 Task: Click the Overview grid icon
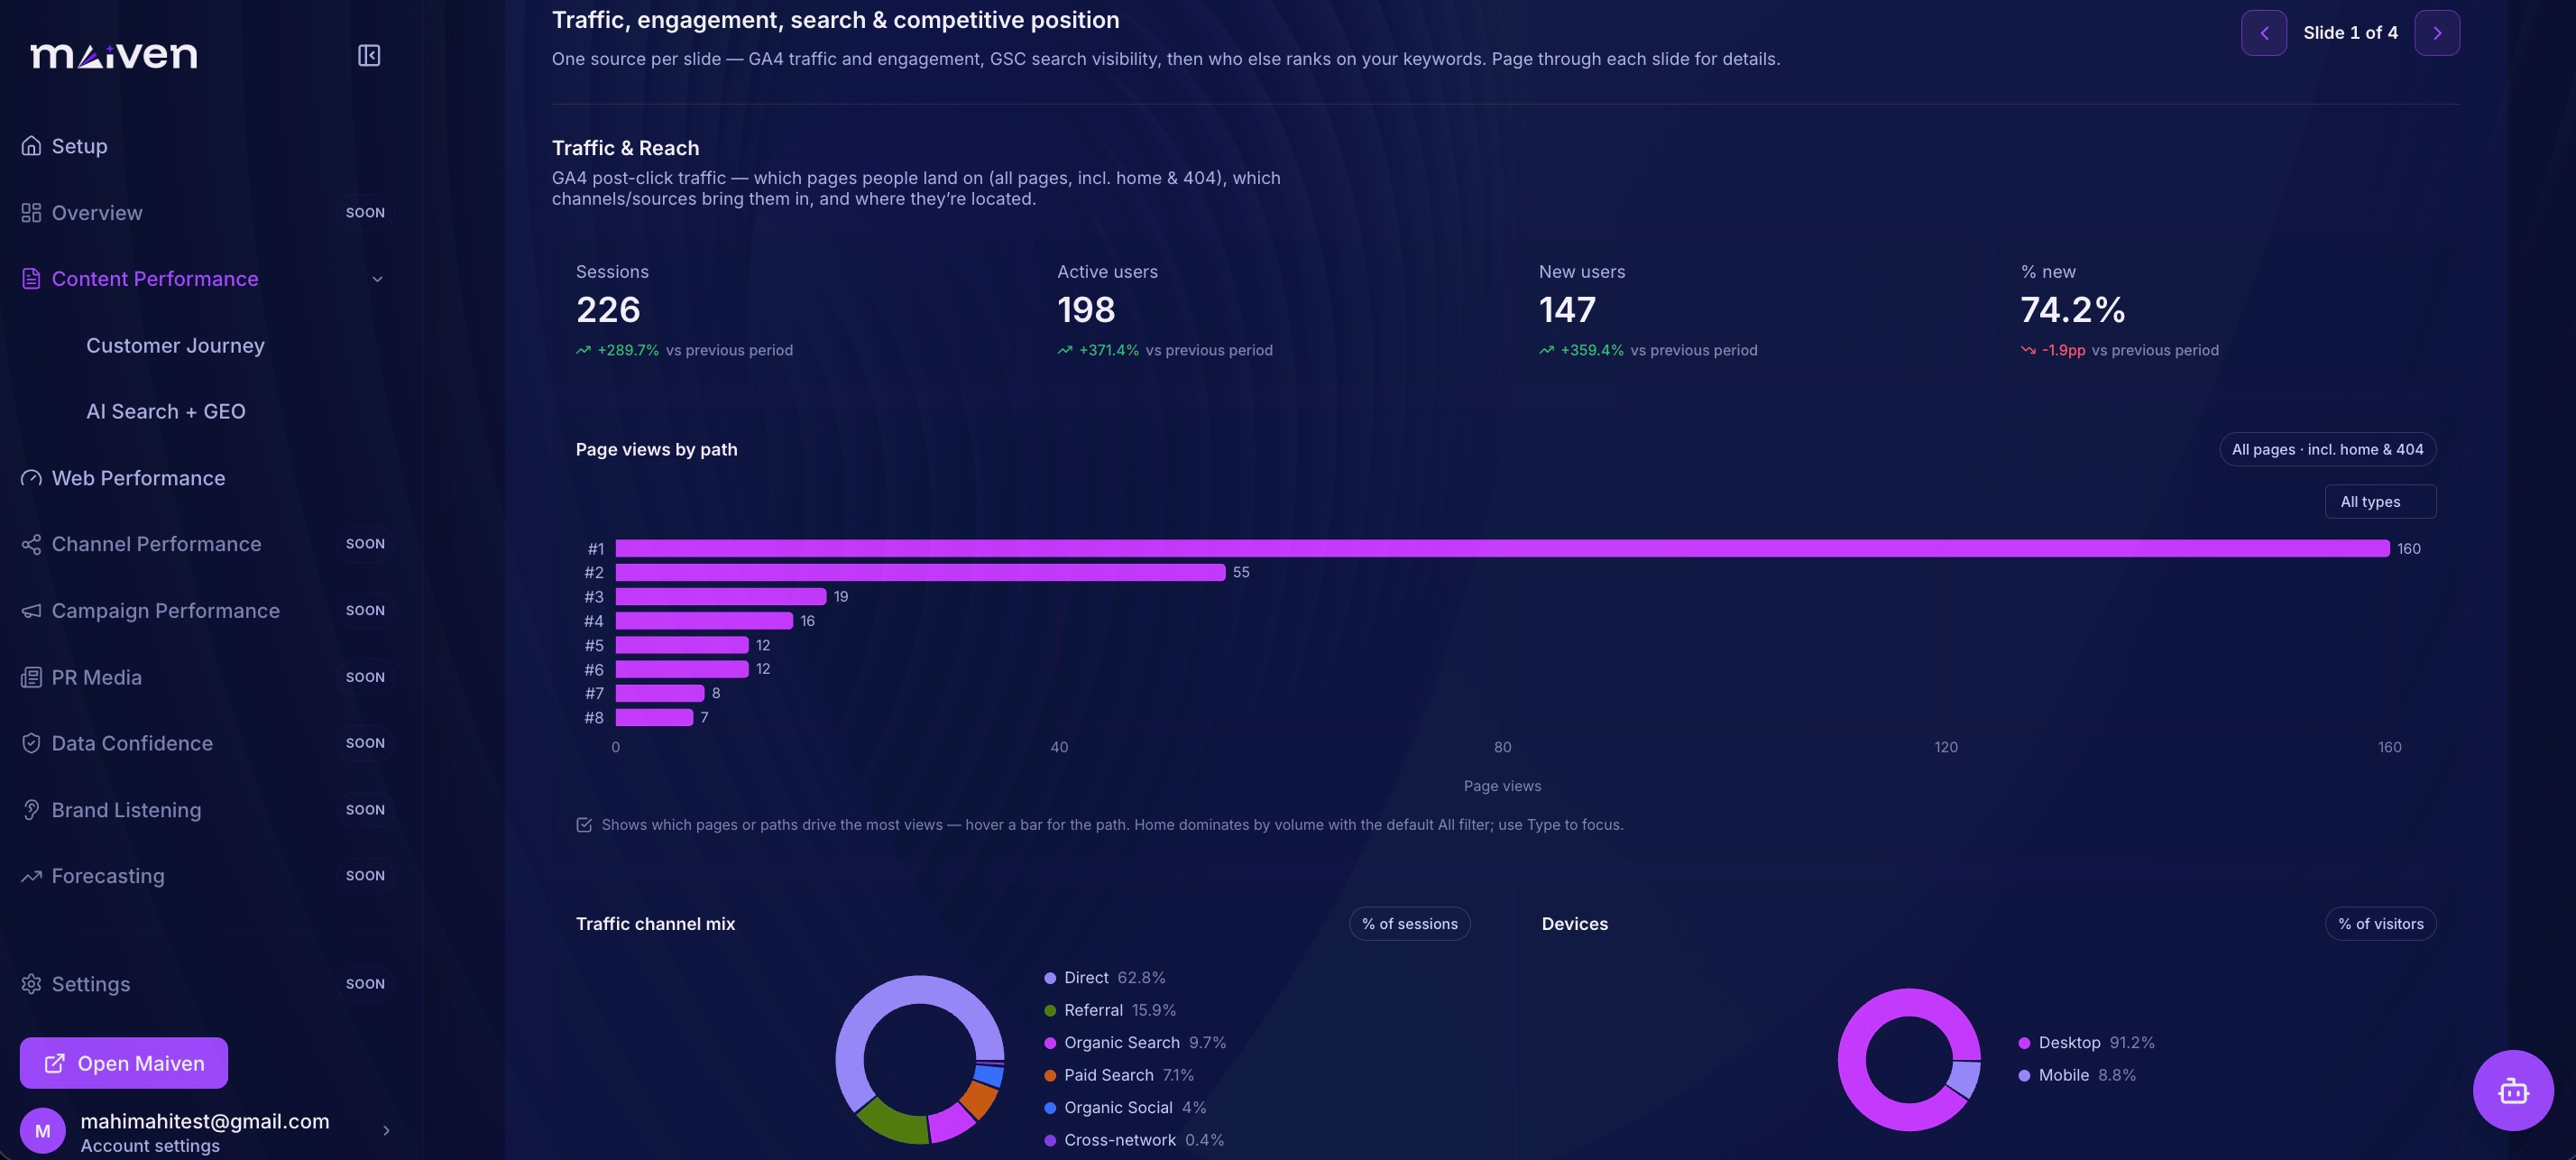pyautogui.click(x=31, y=213)
